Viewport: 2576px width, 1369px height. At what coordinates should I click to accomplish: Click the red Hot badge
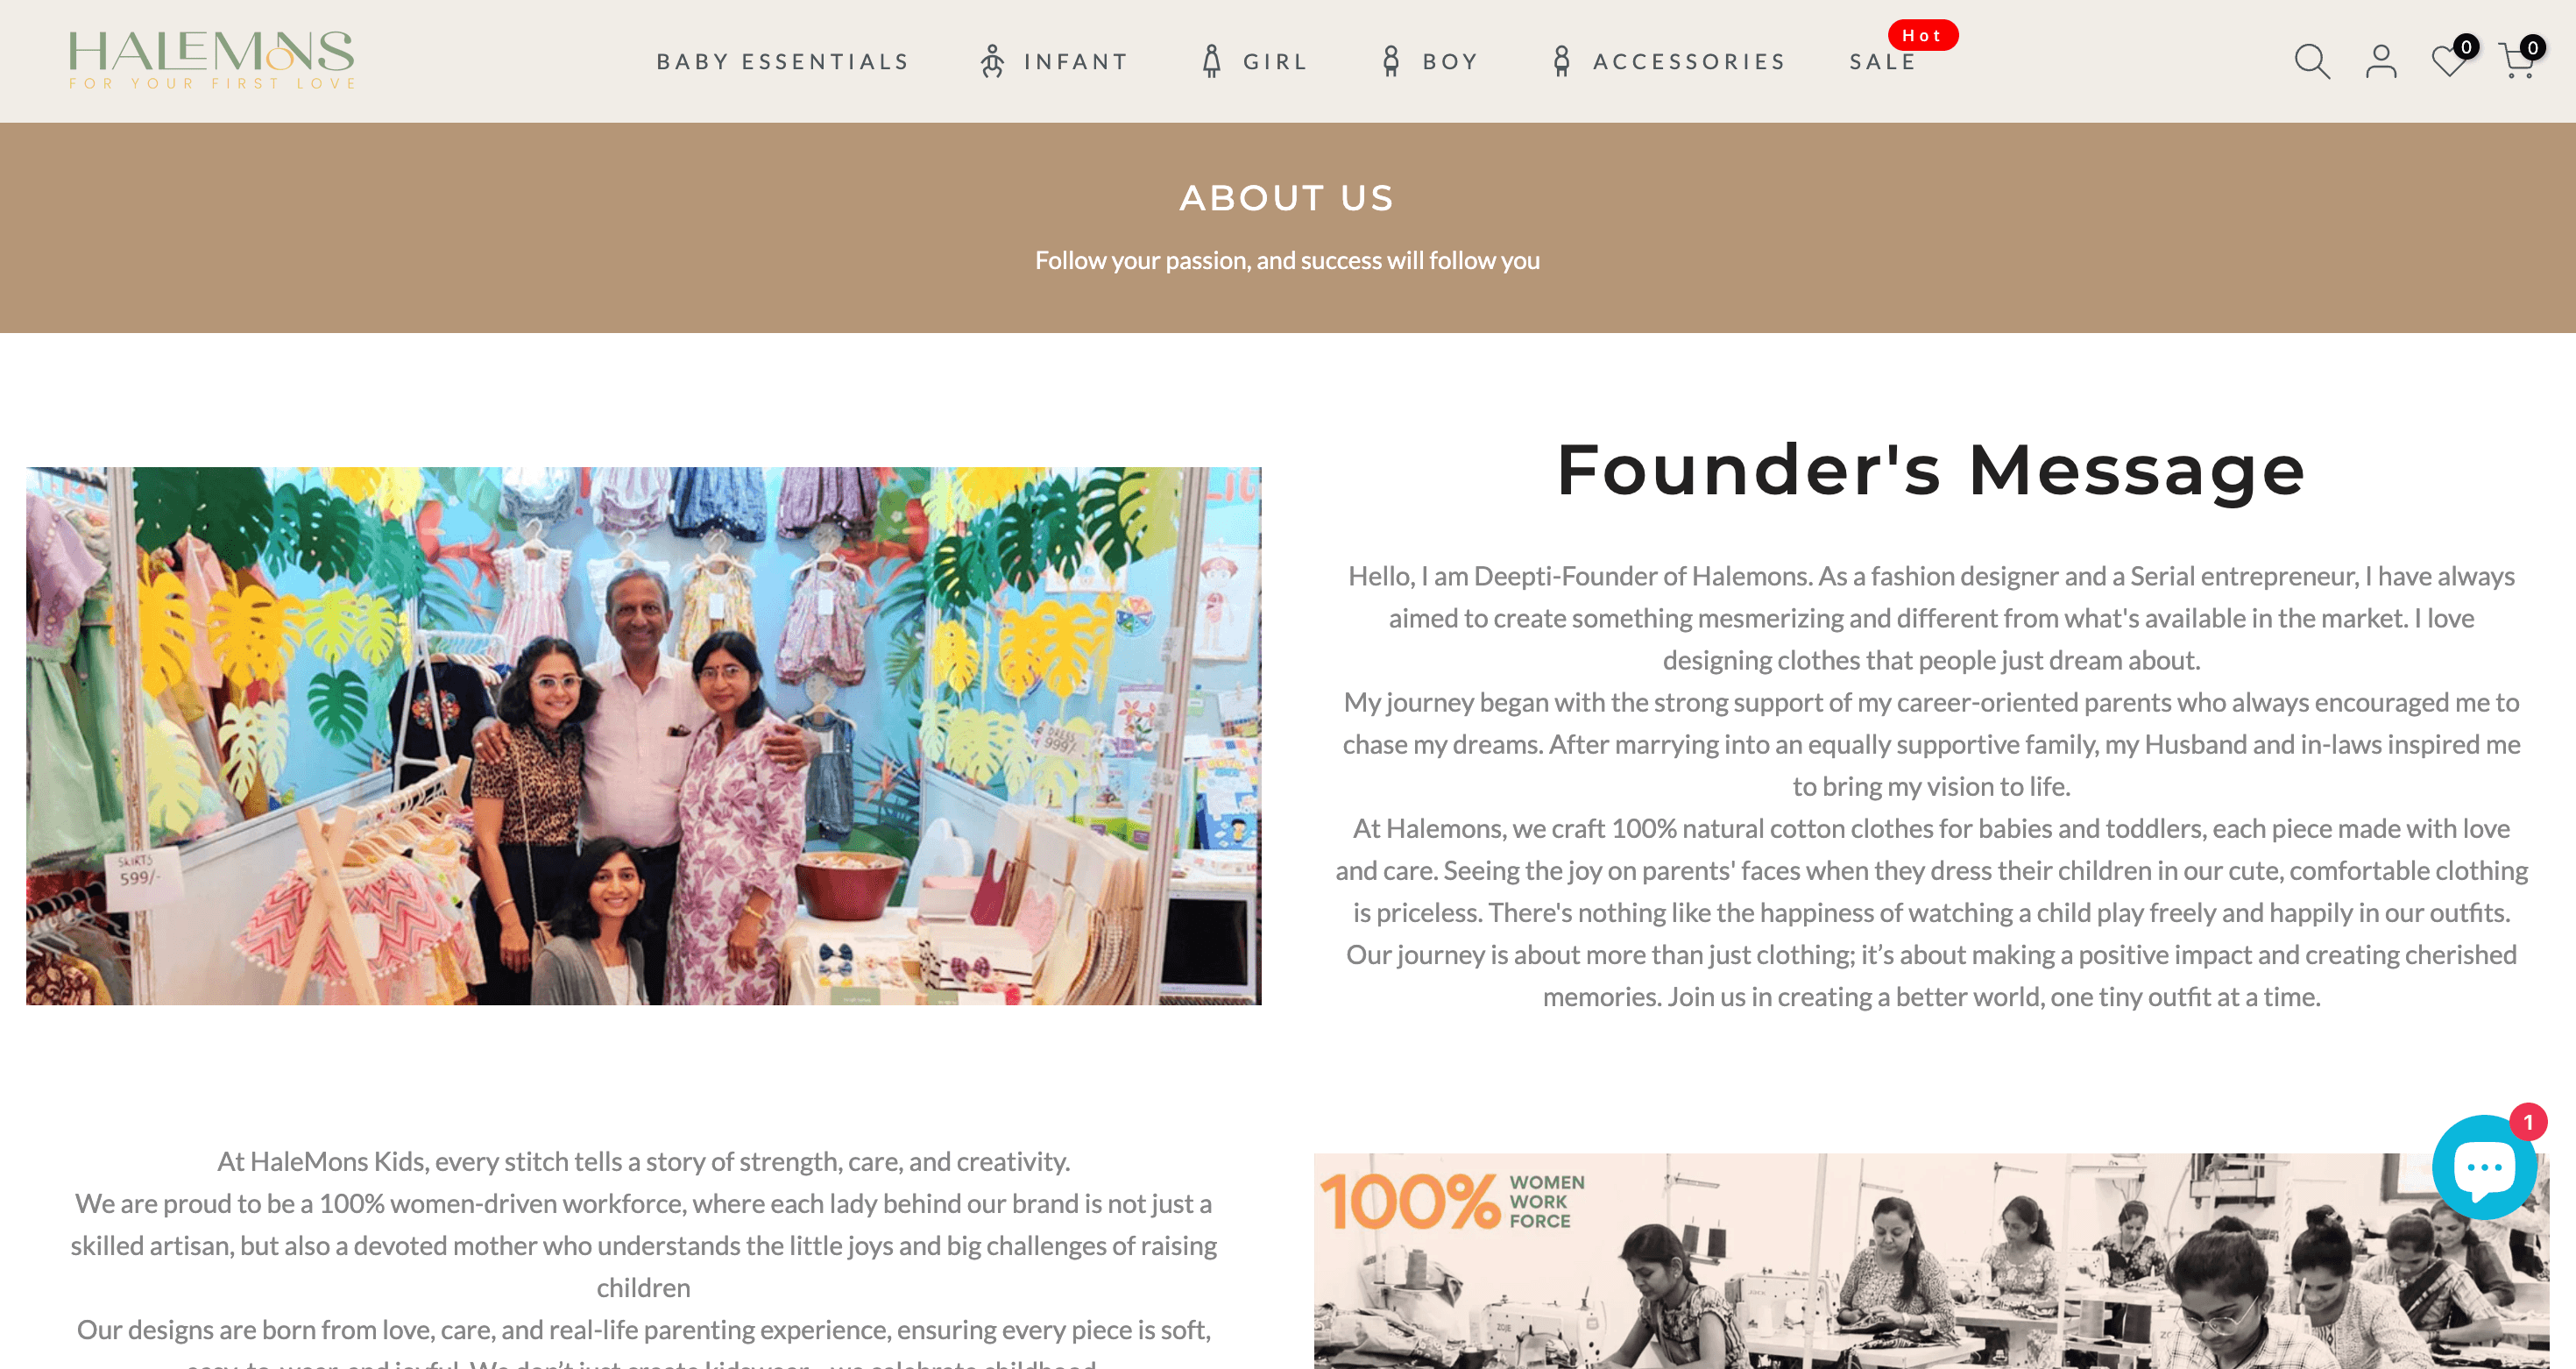pyautogui.click(x=1922, y=35)
